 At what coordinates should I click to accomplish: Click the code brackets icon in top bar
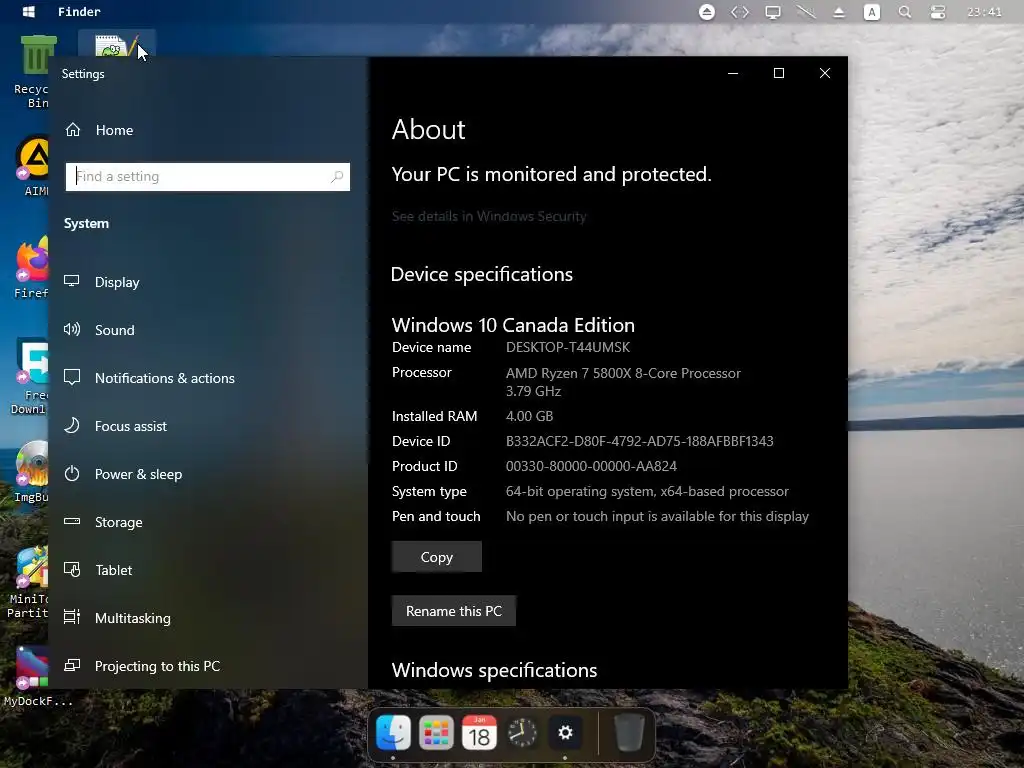tap(739, 12)
